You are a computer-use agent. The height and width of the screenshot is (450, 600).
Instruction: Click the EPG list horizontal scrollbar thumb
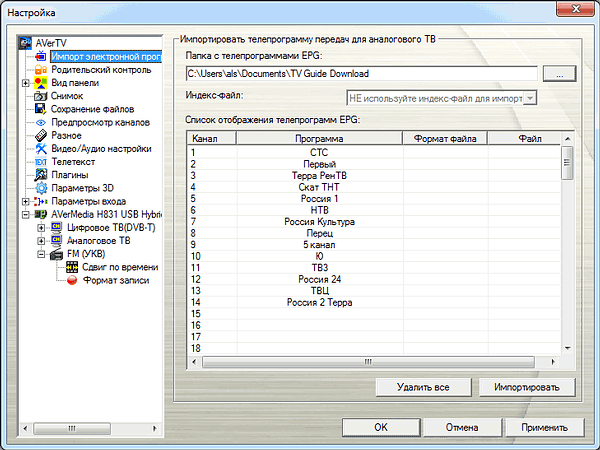[x=368, y=362]
